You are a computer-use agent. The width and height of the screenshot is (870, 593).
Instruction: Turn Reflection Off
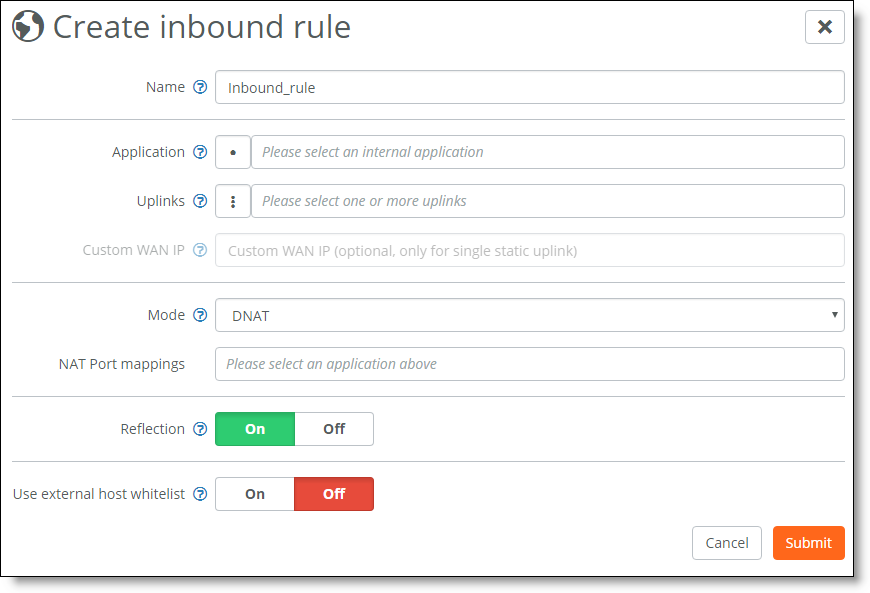click(334, 429)
